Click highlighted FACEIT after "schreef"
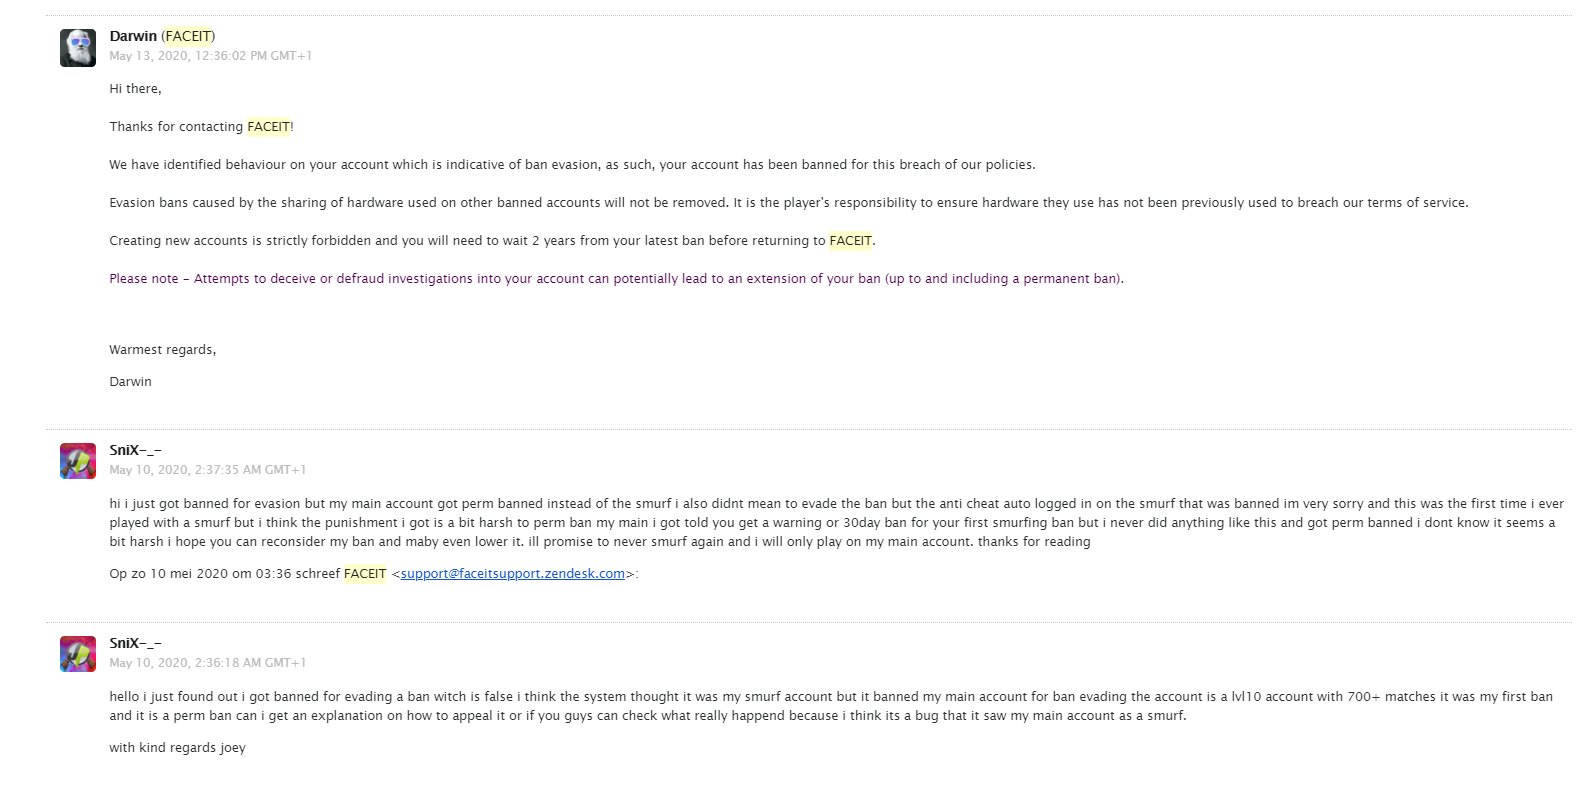1587x786 pixels. point(364,574)
